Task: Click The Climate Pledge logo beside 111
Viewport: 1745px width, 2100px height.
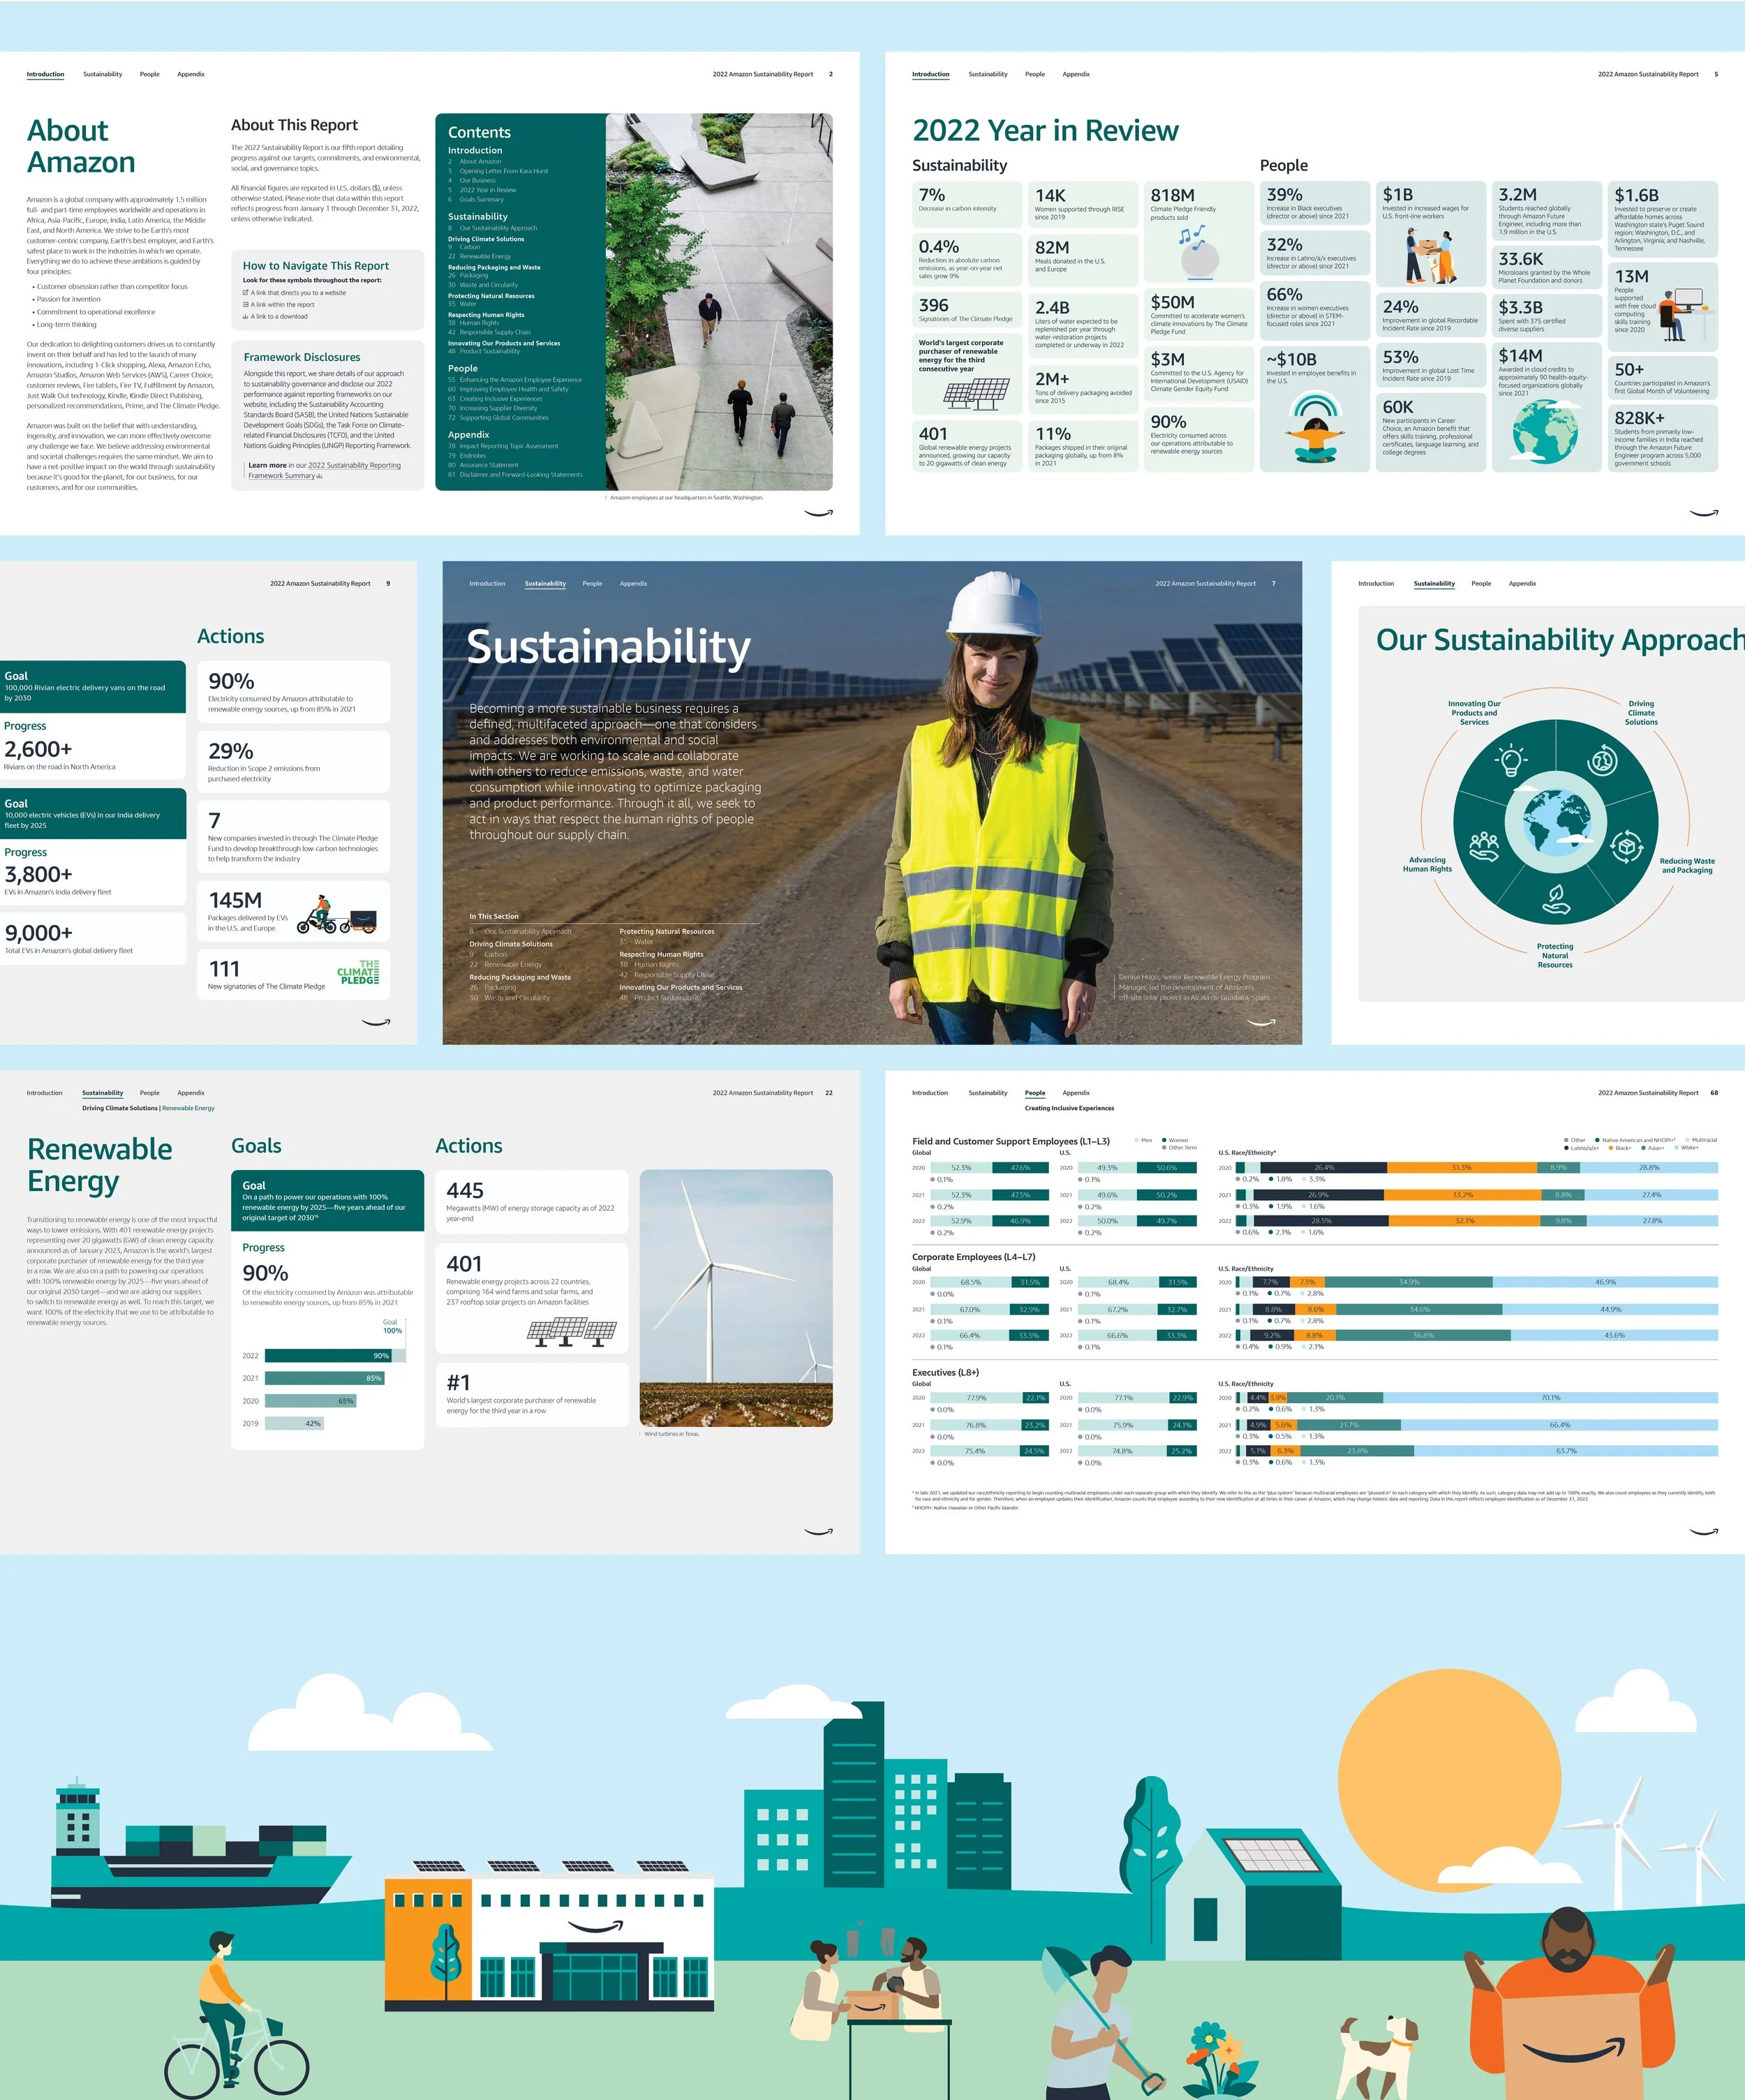Action: click(358, 972)
